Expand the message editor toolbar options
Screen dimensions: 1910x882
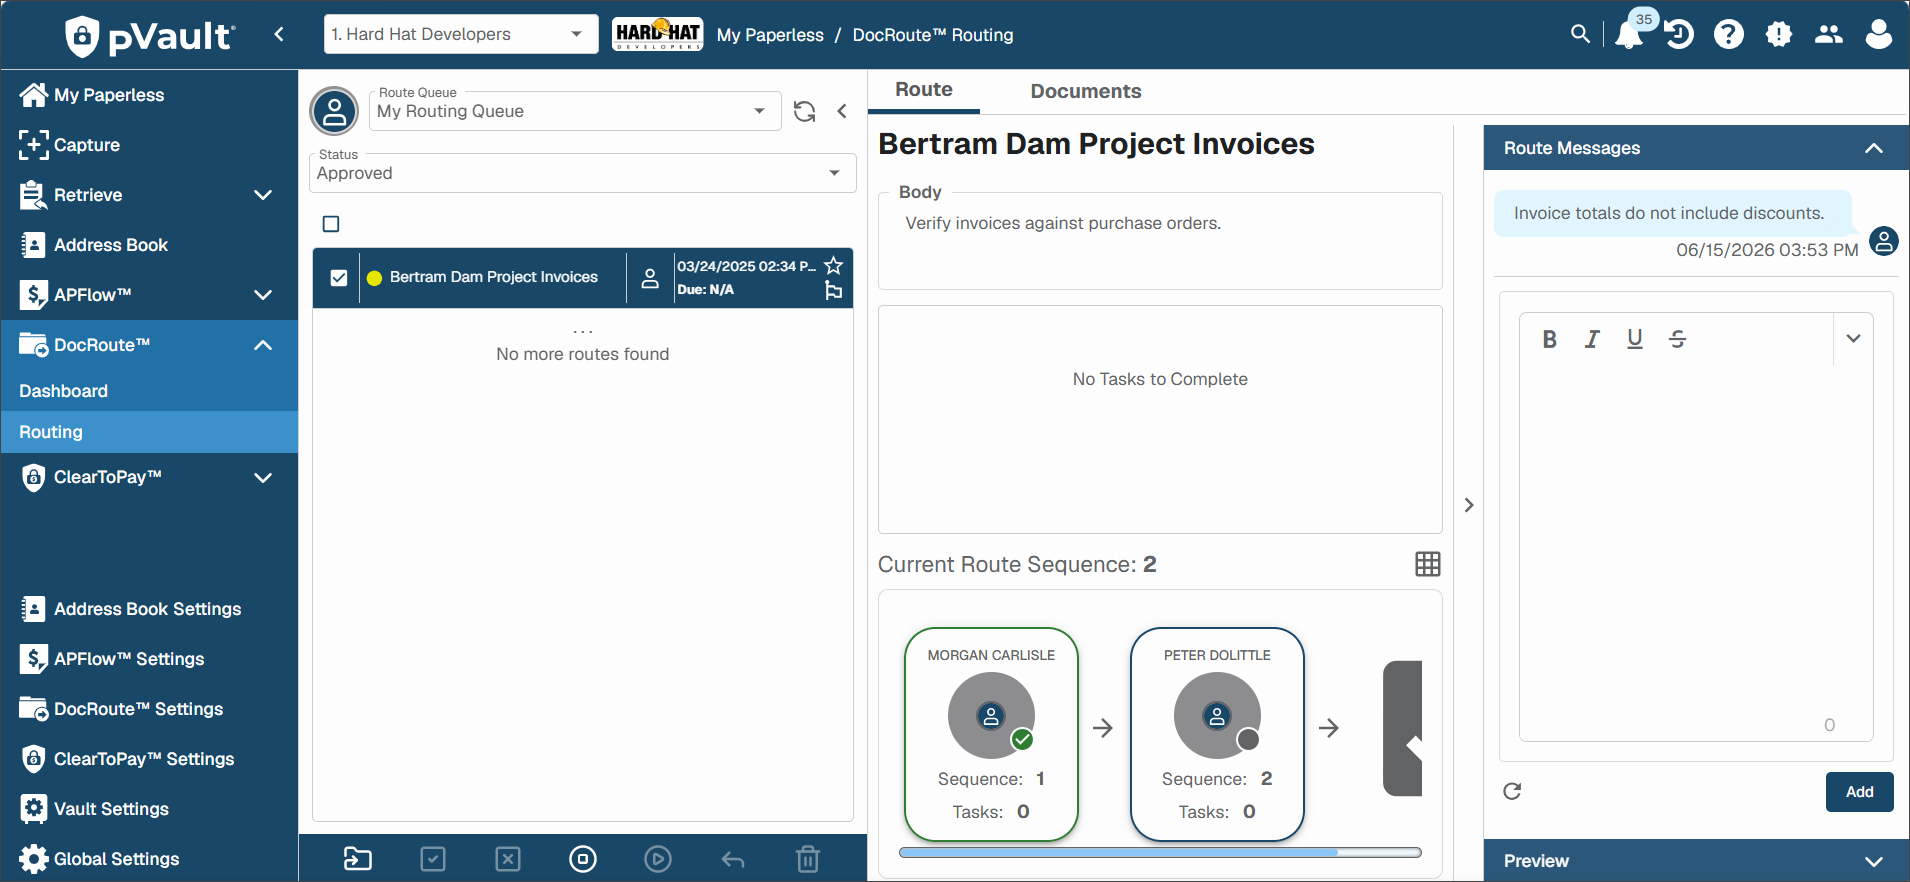pyautogui.click(x=1853, y=339)
